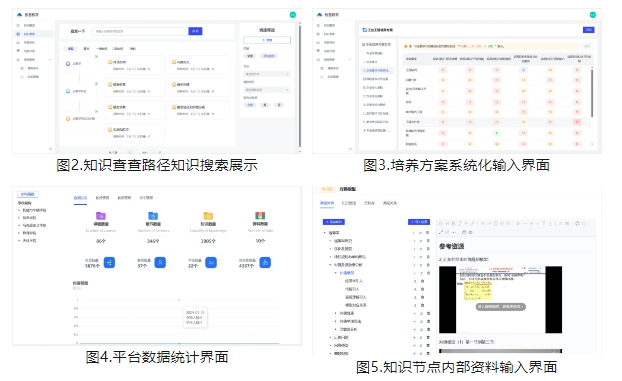
Task: Click the purple course-count folder icon
Action: pyautogui.click(x=101, y=216)
